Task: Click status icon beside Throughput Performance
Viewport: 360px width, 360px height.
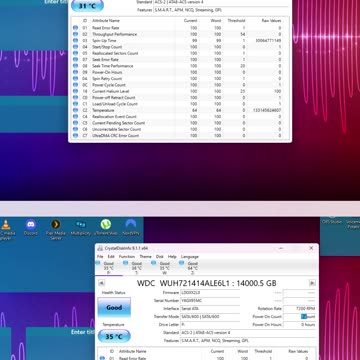Action: [75, 34]
